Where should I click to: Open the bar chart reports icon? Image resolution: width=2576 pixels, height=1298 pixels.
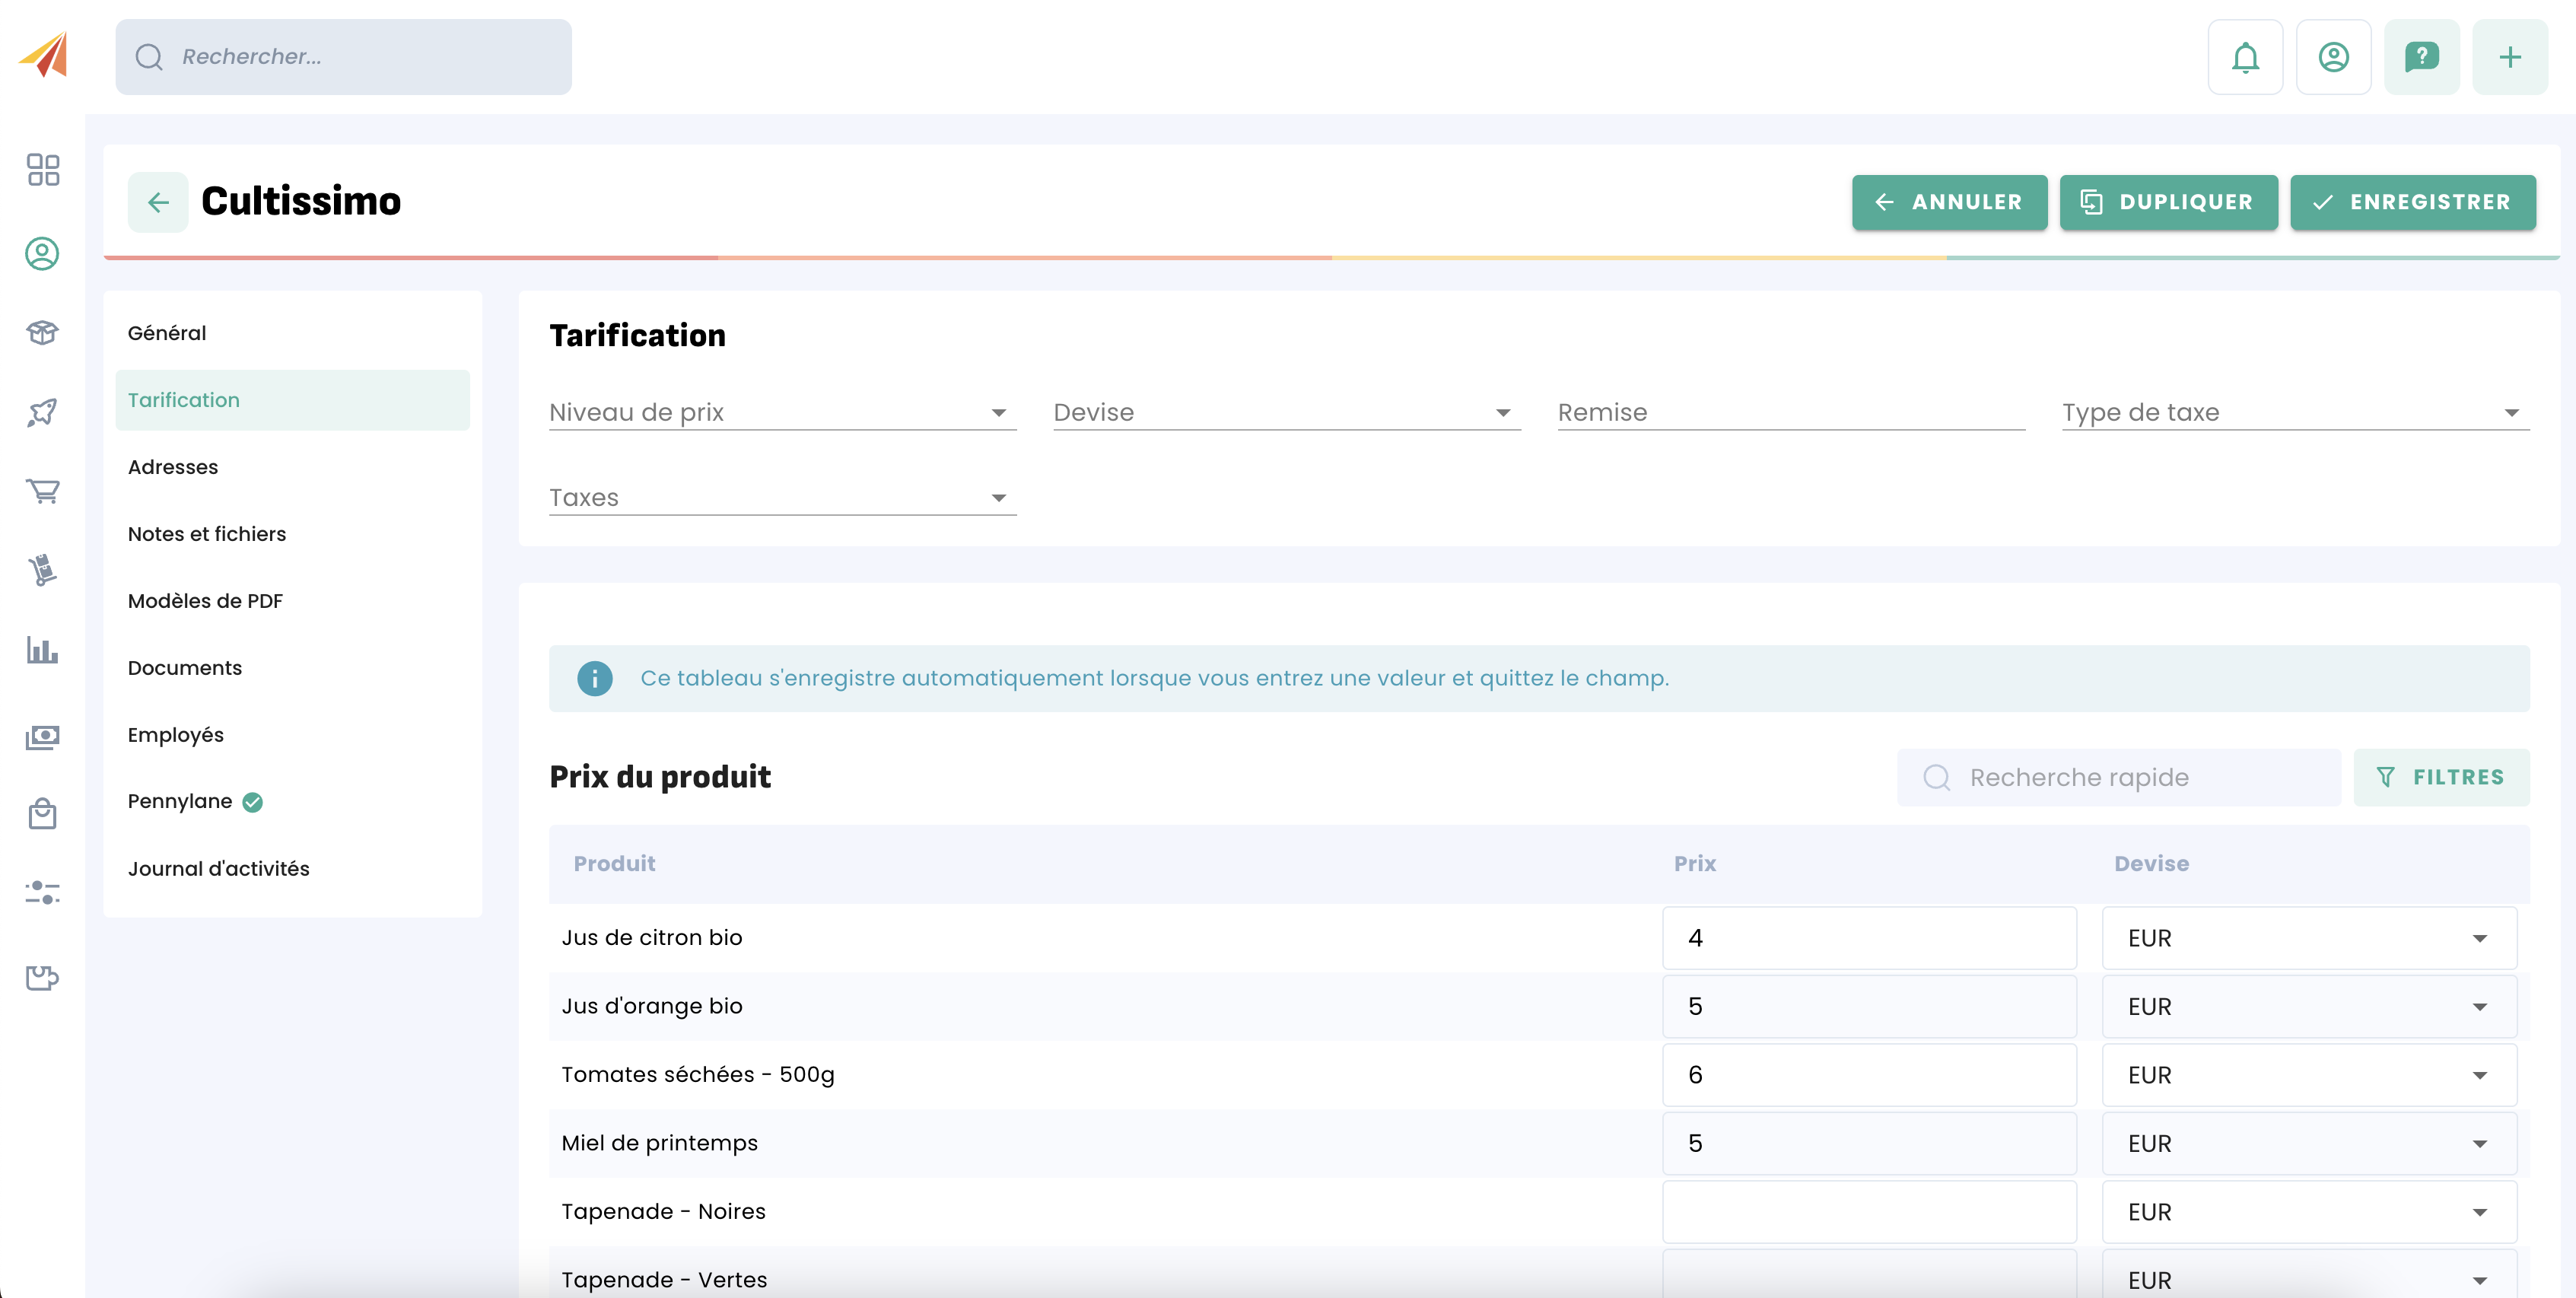tap(43, 651)
